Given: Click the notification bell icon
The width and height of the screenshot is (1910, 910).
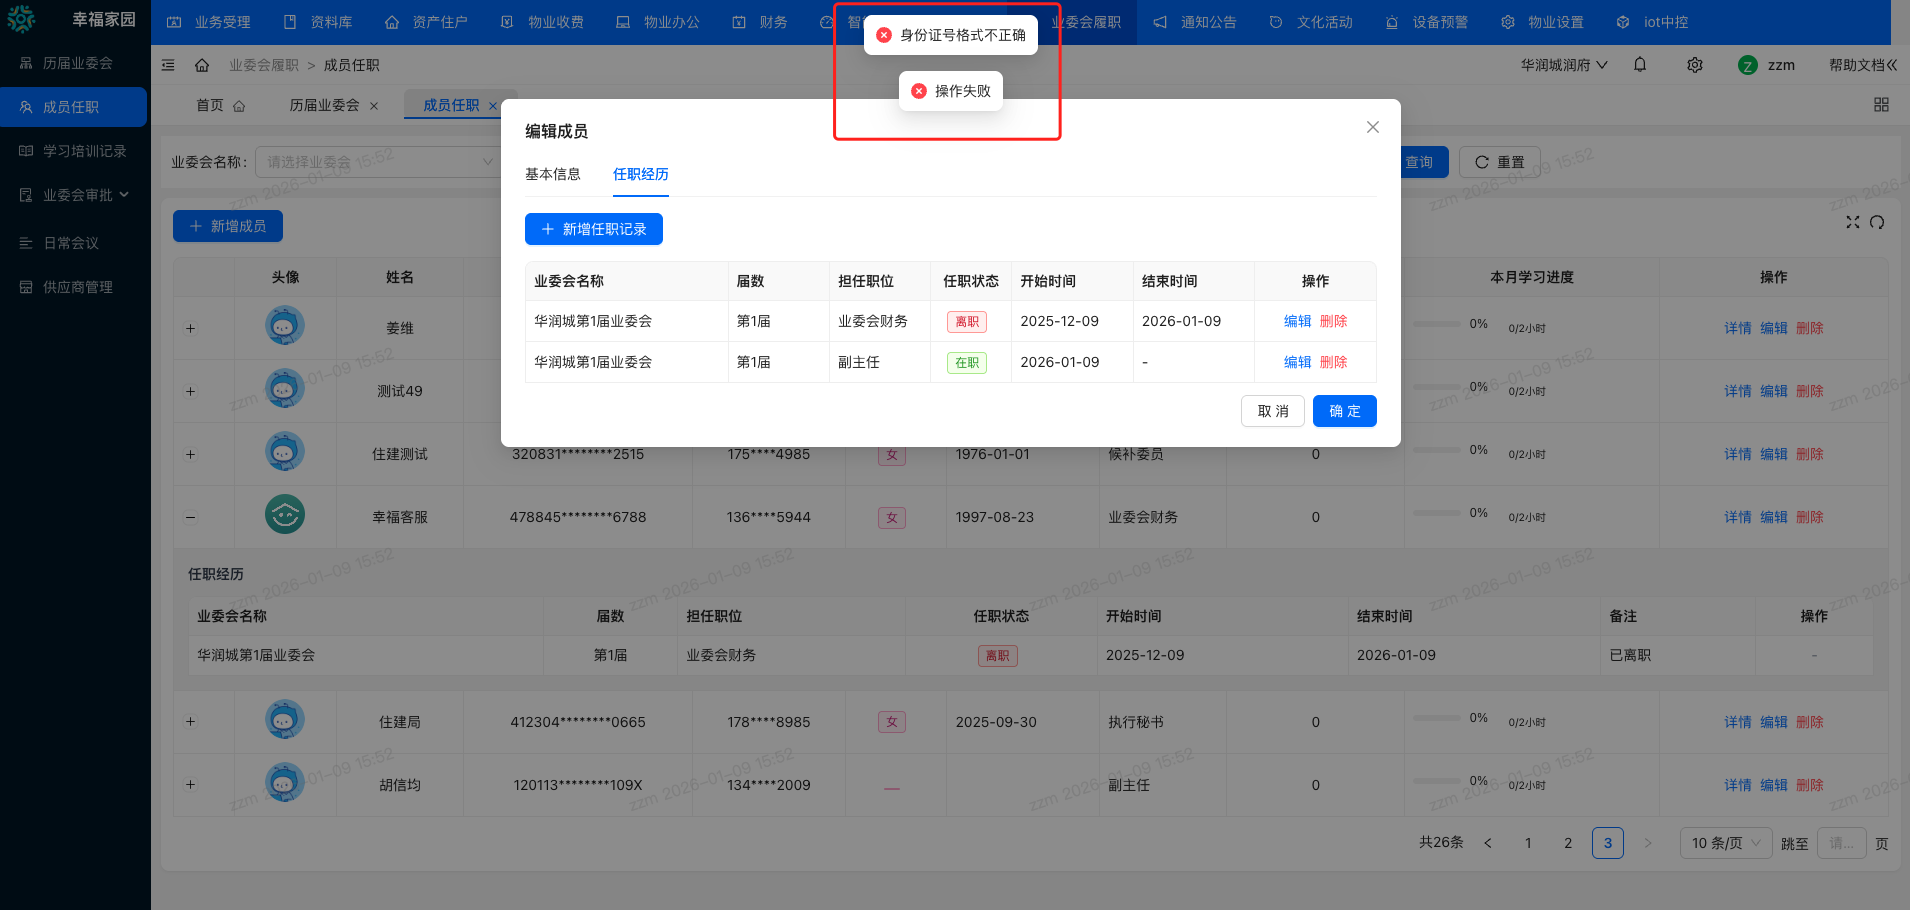Looking at the screenshot, I should (1640, 65).
